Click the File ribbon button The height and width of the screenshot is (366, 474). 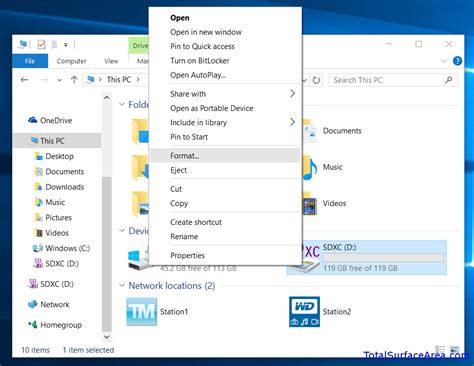(30, 61)
